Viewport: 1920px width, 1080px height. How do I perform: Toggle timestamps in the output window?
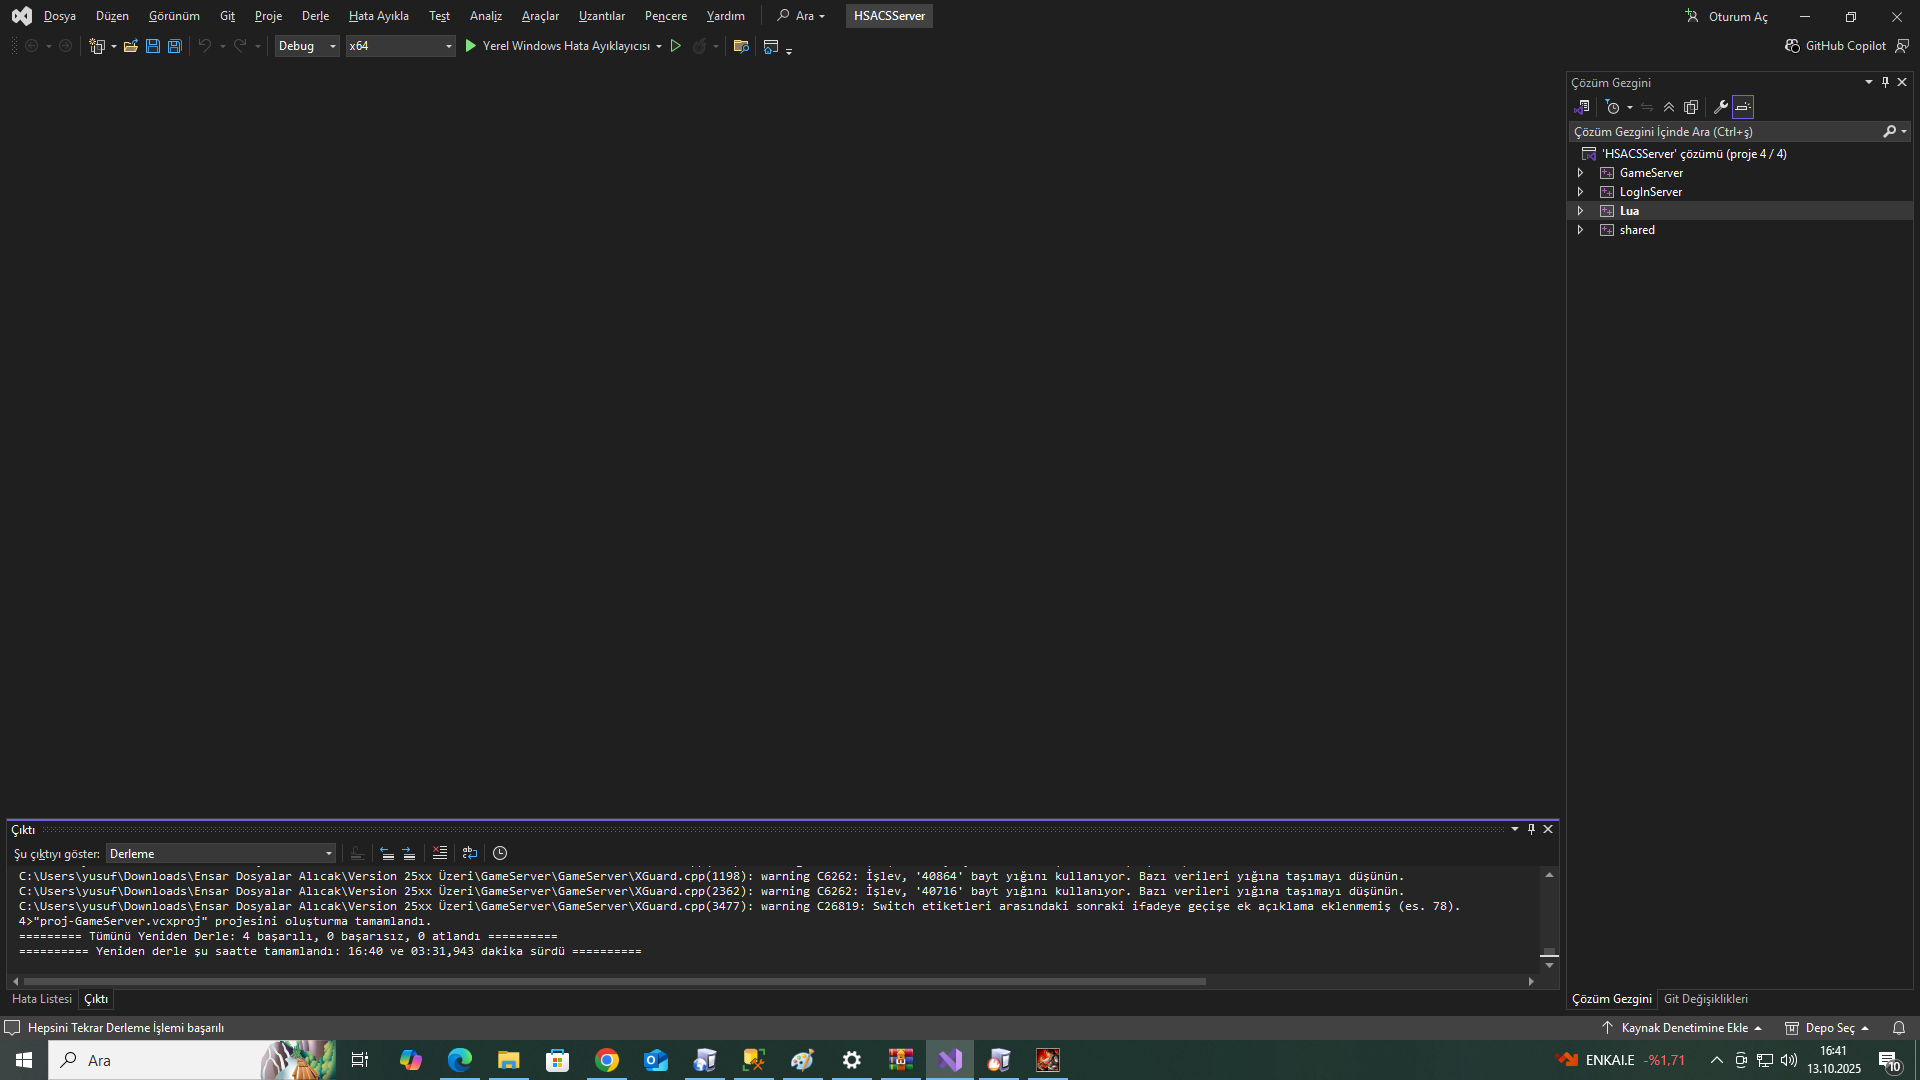coord(500,853)
